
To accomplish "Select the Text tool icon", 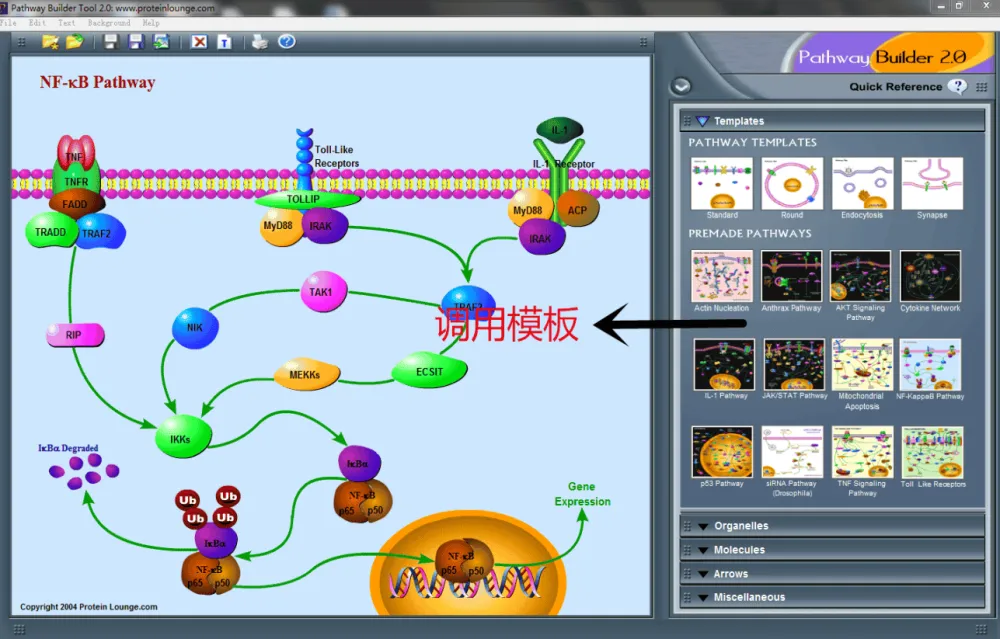I will tap(225, 42).
